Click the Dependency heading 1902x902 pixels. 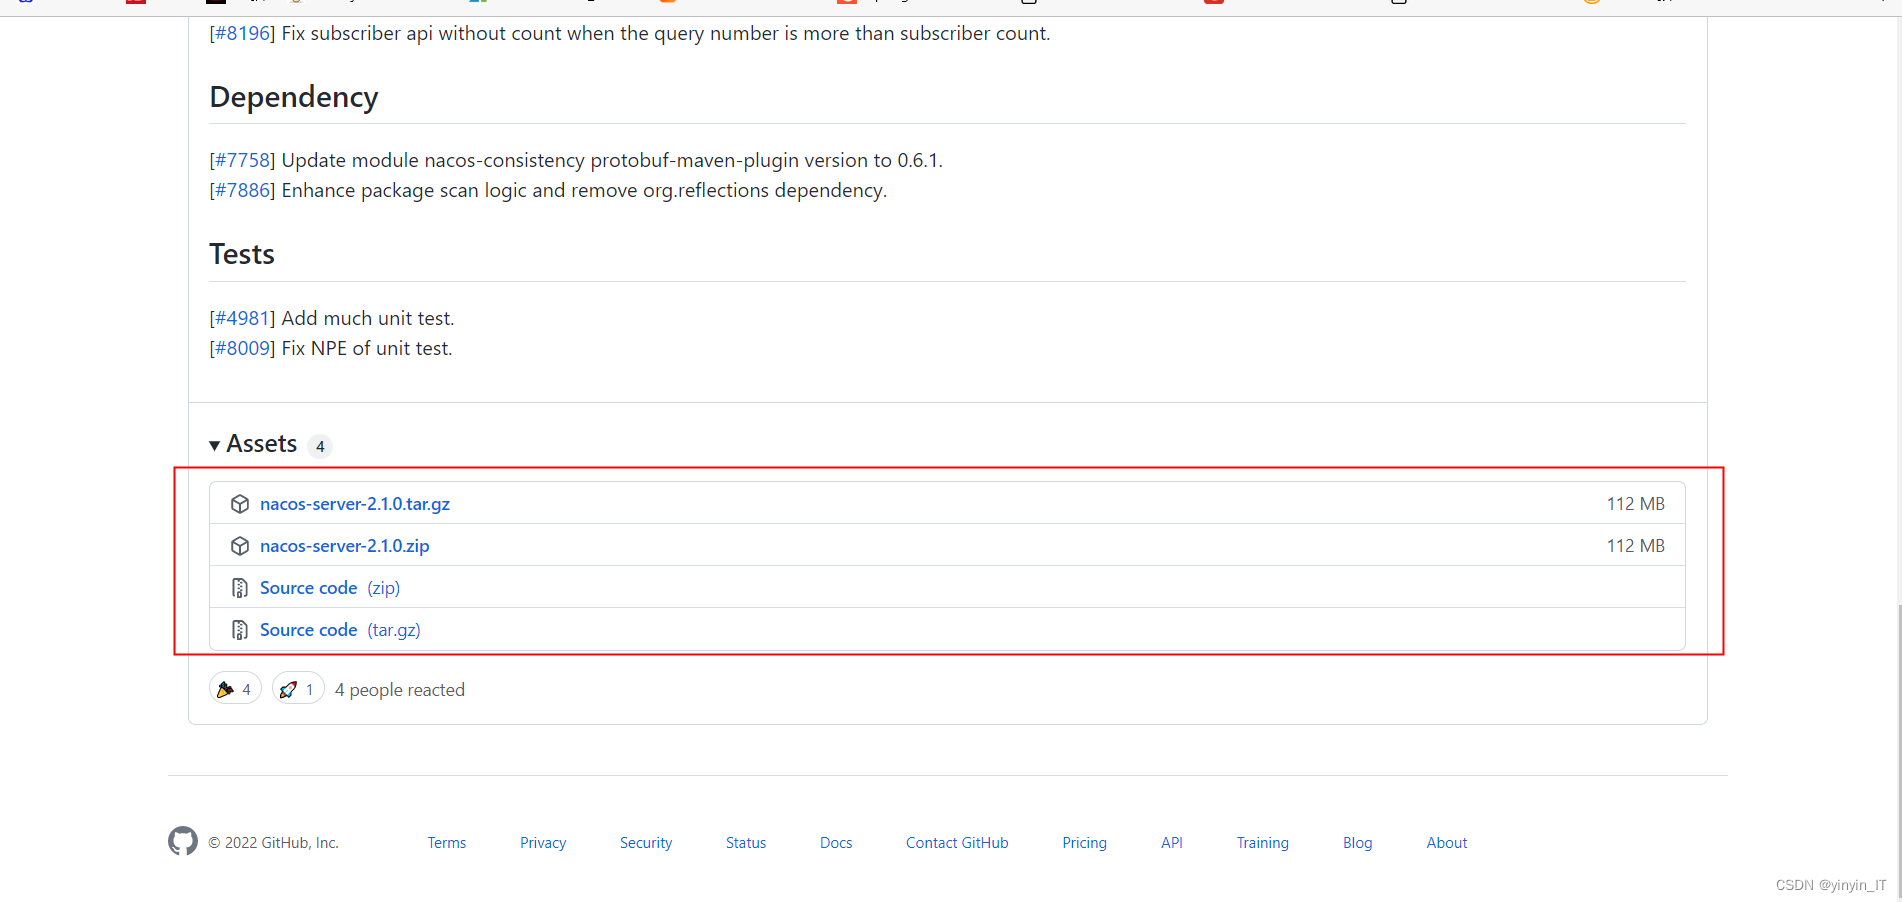click(294, 97)
